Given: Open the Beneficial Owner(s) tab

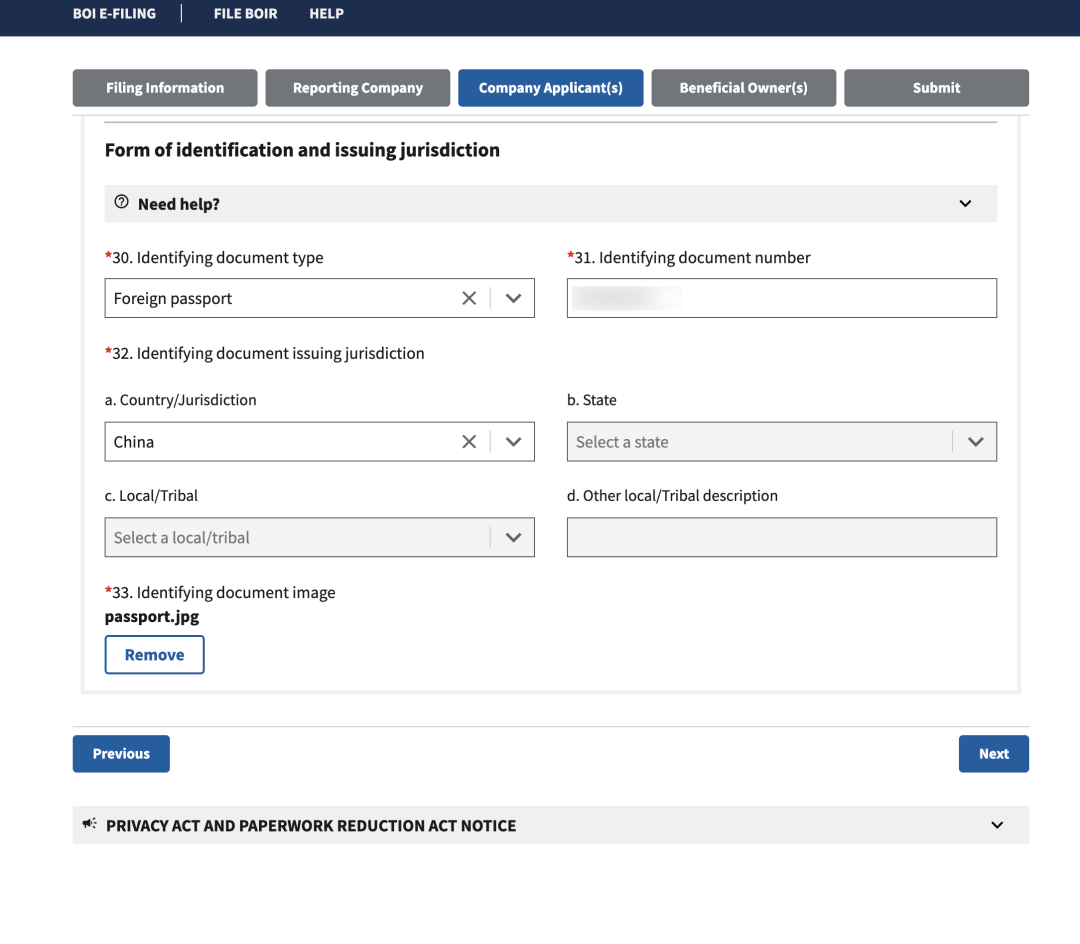Looking at the screenshot, I should (743, 88).
